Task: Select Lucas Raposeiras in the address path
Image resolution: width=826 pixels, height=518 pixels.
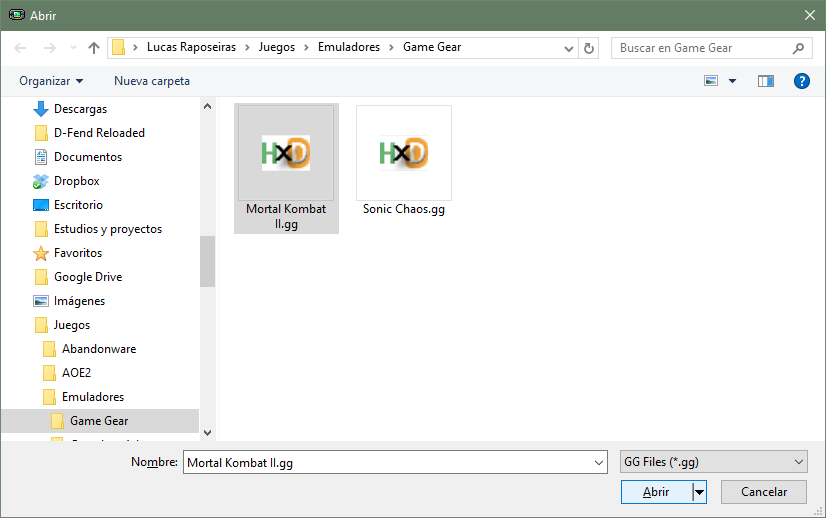Action: click(191, 47)
